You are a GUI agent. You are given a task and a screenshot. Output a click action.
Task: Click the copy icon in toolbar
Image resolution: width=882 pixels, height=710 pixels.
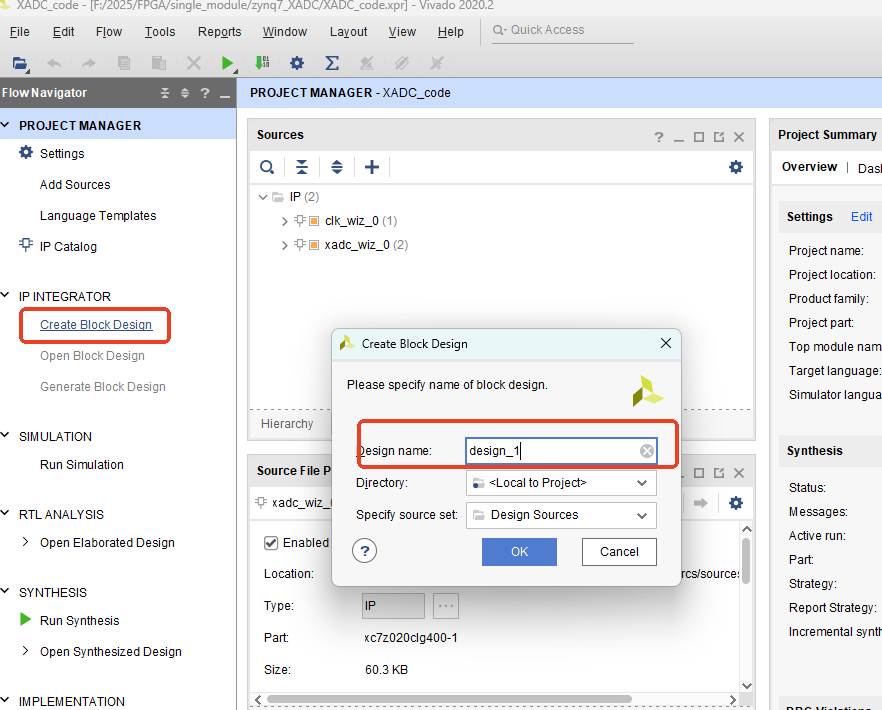pos(124,63)
